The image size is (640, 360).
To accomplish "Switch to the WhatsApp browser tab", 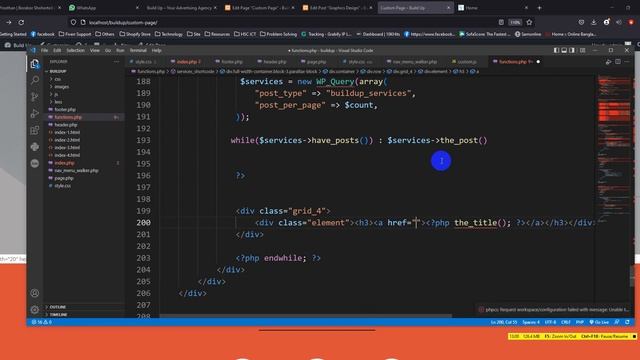I will coord(103,8).
